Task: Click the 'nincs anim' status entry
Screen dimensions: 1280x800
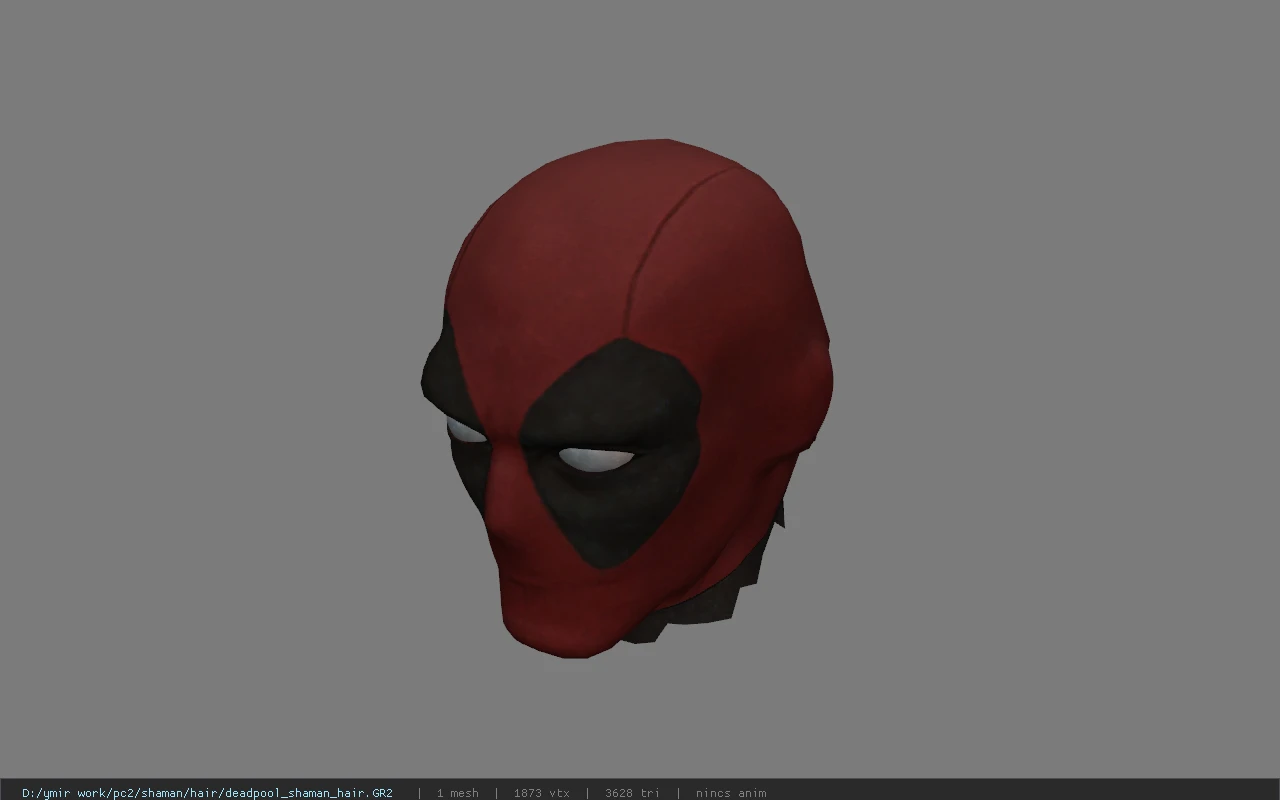Action: click(x=731, y=793)
